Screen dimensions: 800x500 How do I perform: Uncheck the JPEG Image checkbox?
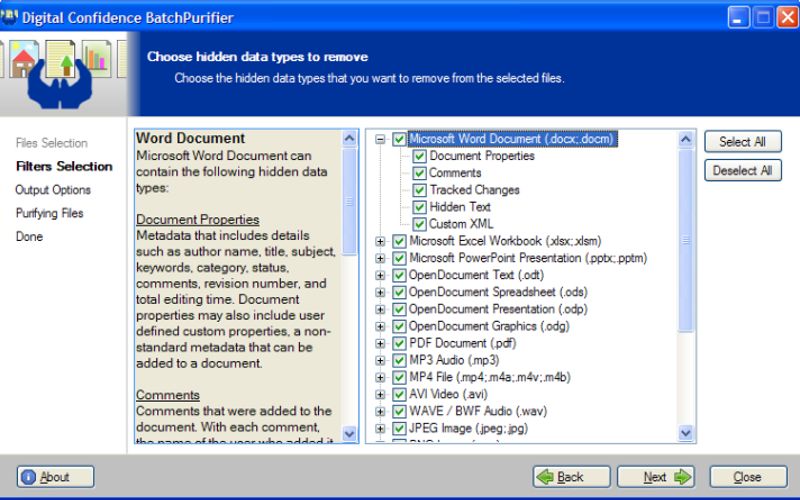tap(399, 429)
